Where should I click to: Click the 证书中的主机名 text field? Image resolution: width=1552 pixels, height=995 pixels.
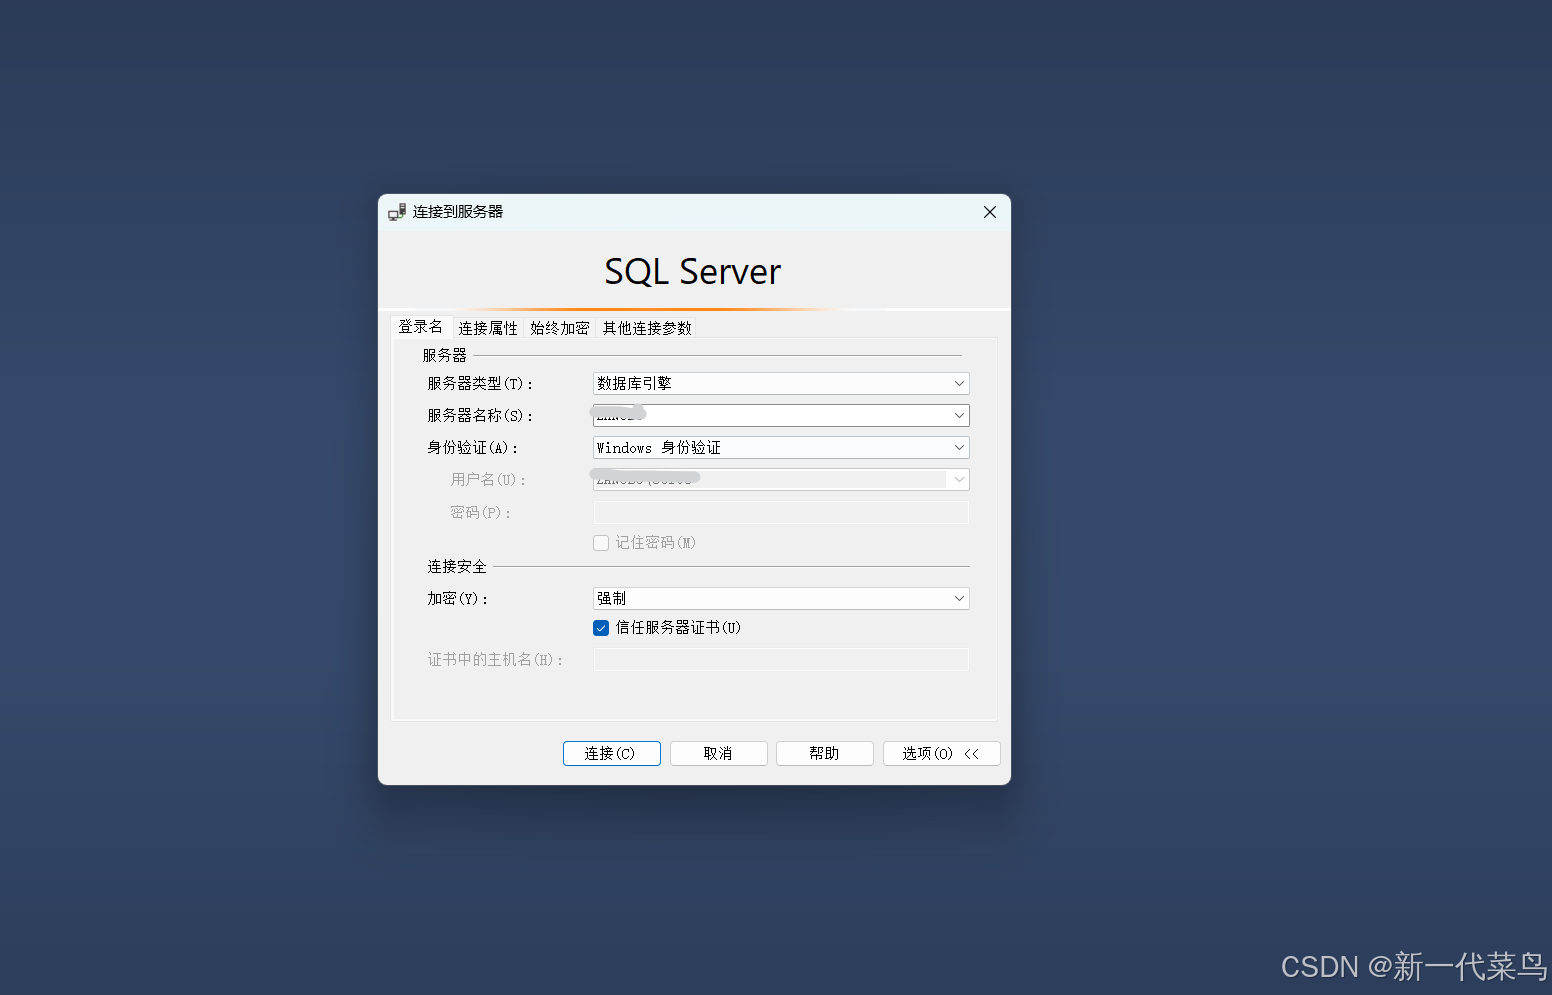tap(780, 659)
